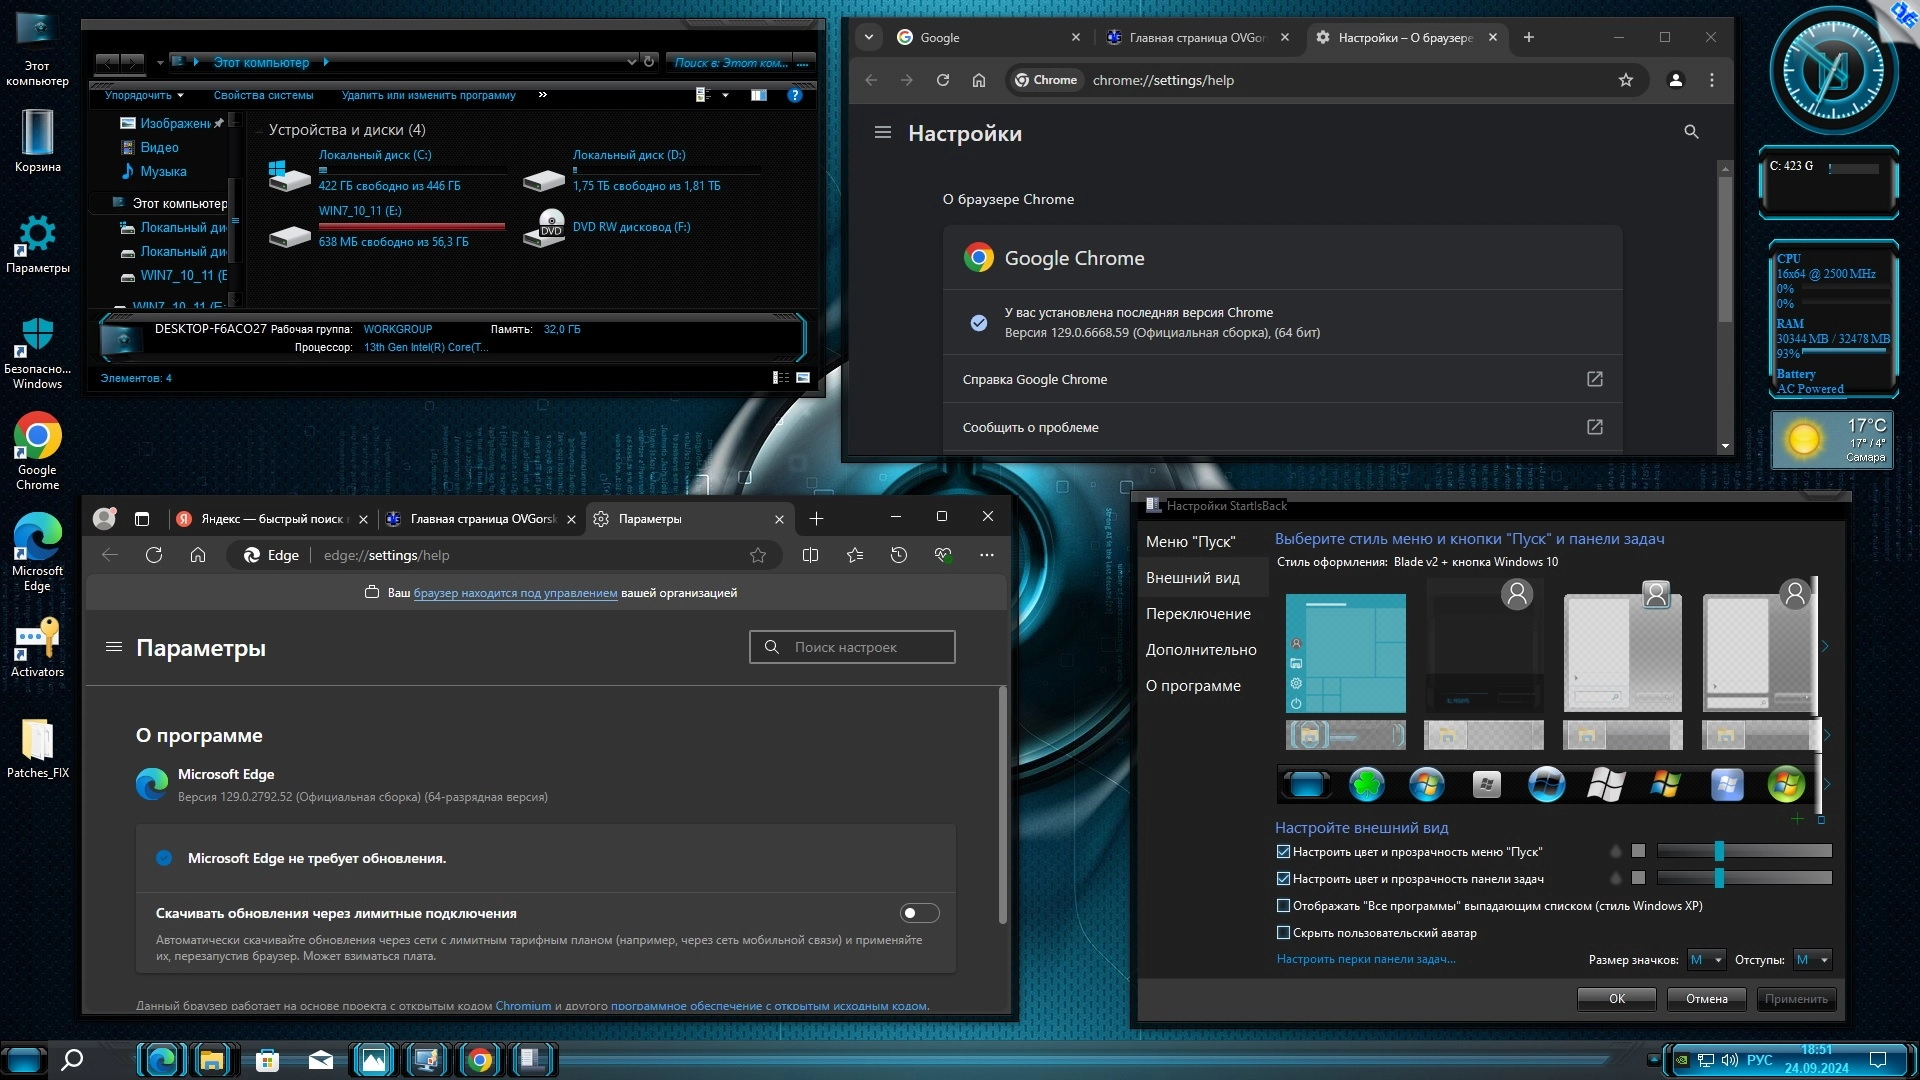The width and height of the screenshot is (1920, 1080).
Task: Open Chrome three-dot menu
Action: coord(1711,80)
